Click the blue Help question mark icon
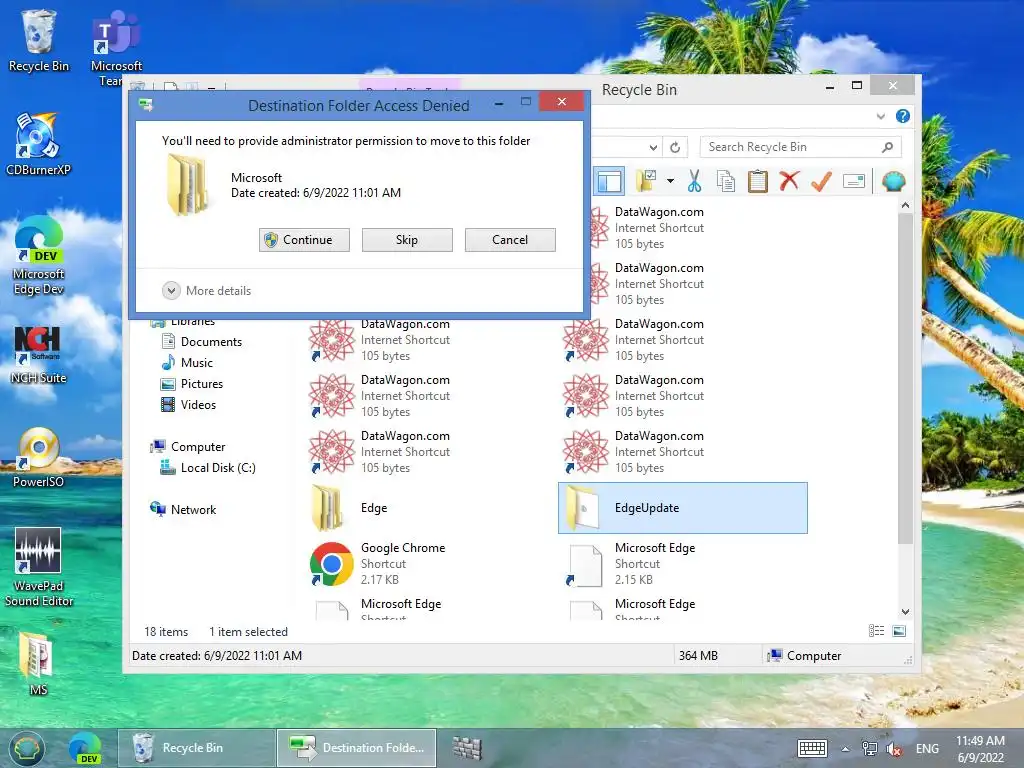The width and height of the screenshot is (1024, 768). tap(903, 116)
